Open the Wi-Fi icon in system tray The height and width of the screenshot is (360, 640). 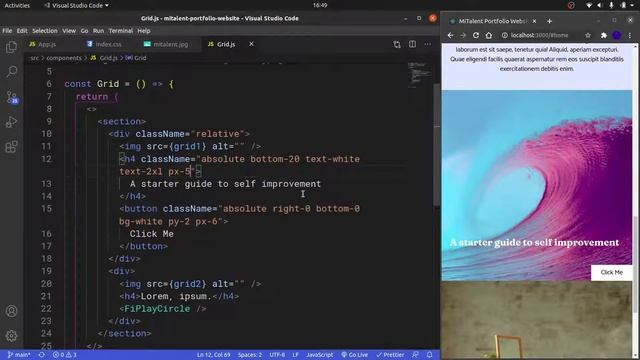tap(588, 5)
